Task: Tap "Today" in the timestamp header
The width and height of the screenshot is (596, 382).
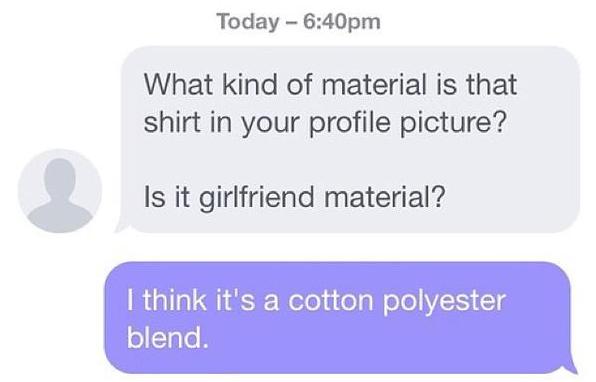Action: 247,22
